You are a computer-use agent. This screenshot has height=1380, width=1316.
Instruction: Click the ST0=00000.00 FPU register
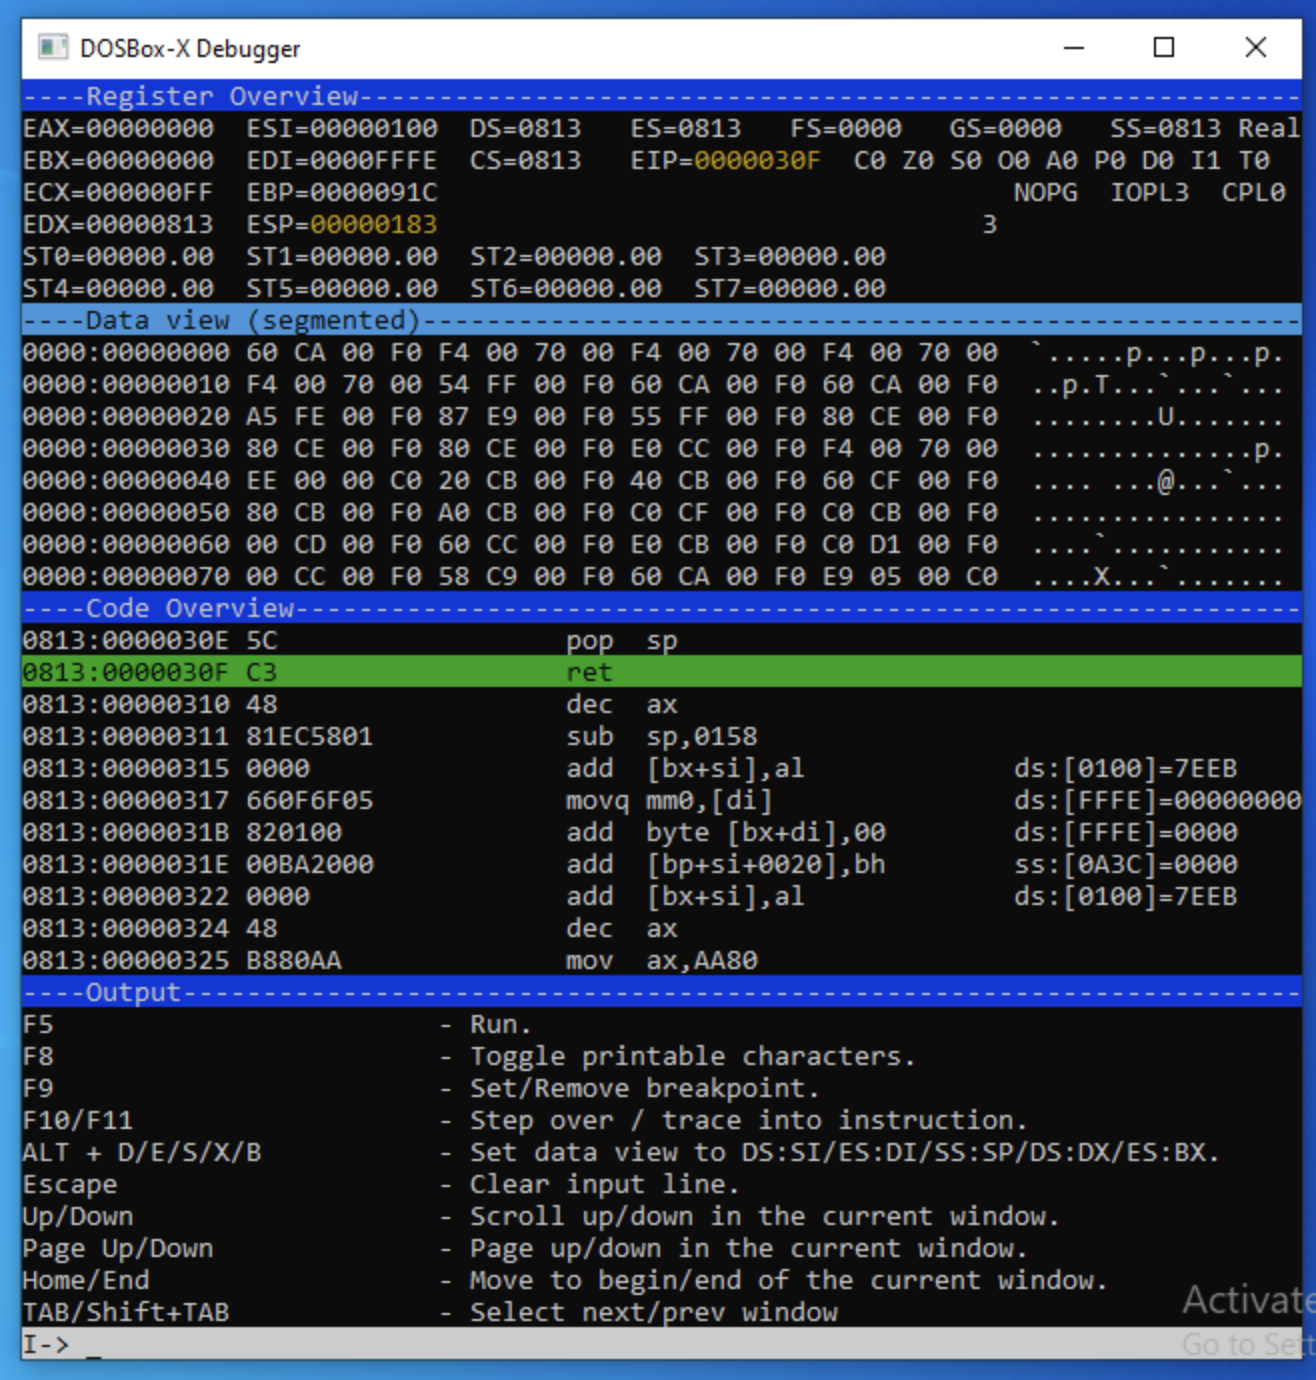(x=118, y=256)
